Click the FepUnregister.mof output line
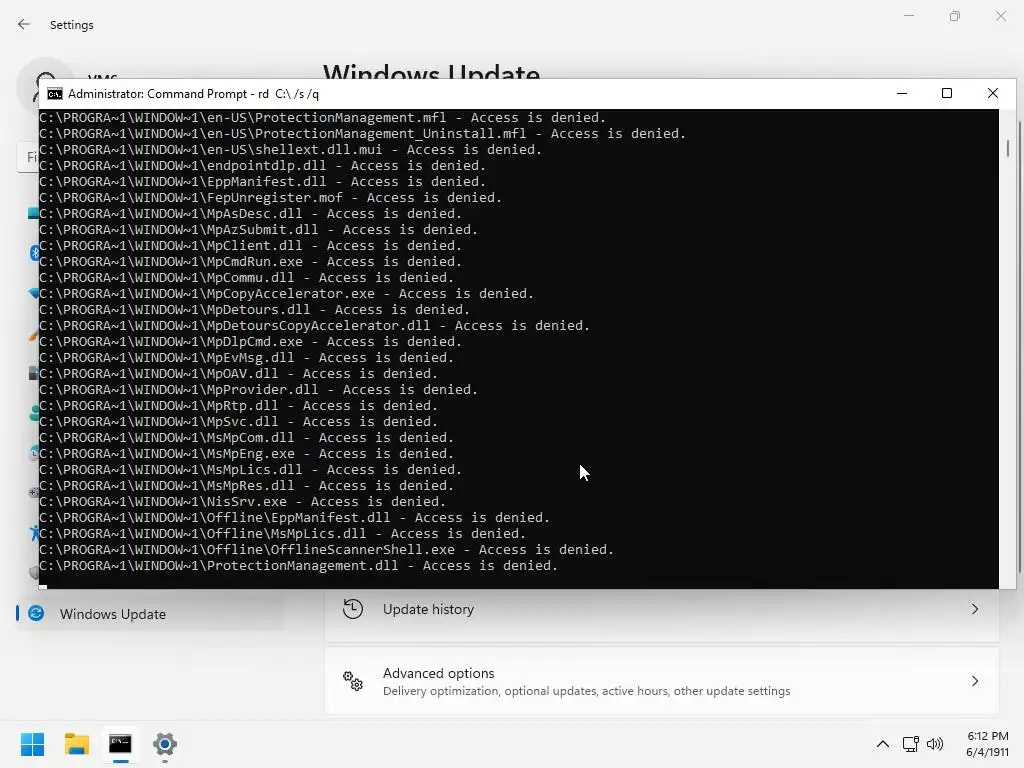 (270, 198)
